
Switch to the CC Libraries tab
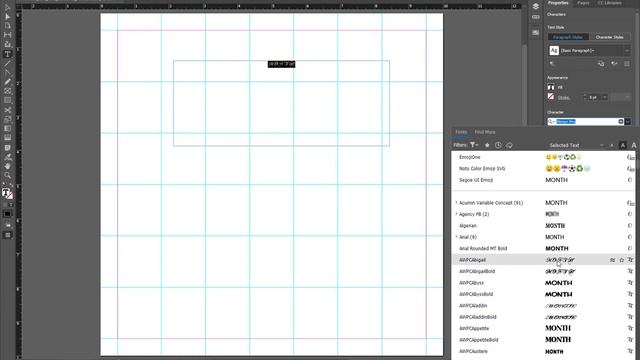coord(609,3)
